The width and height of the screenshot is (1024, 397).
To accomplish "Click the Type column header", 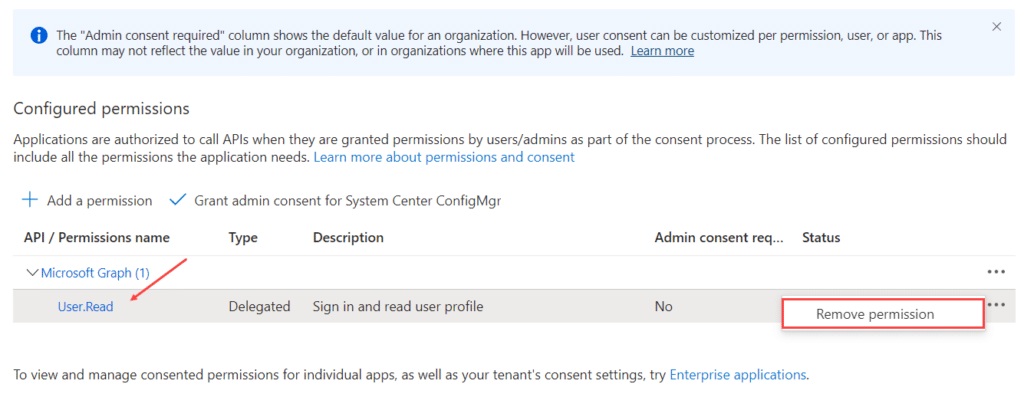I will tap(243, 238).
